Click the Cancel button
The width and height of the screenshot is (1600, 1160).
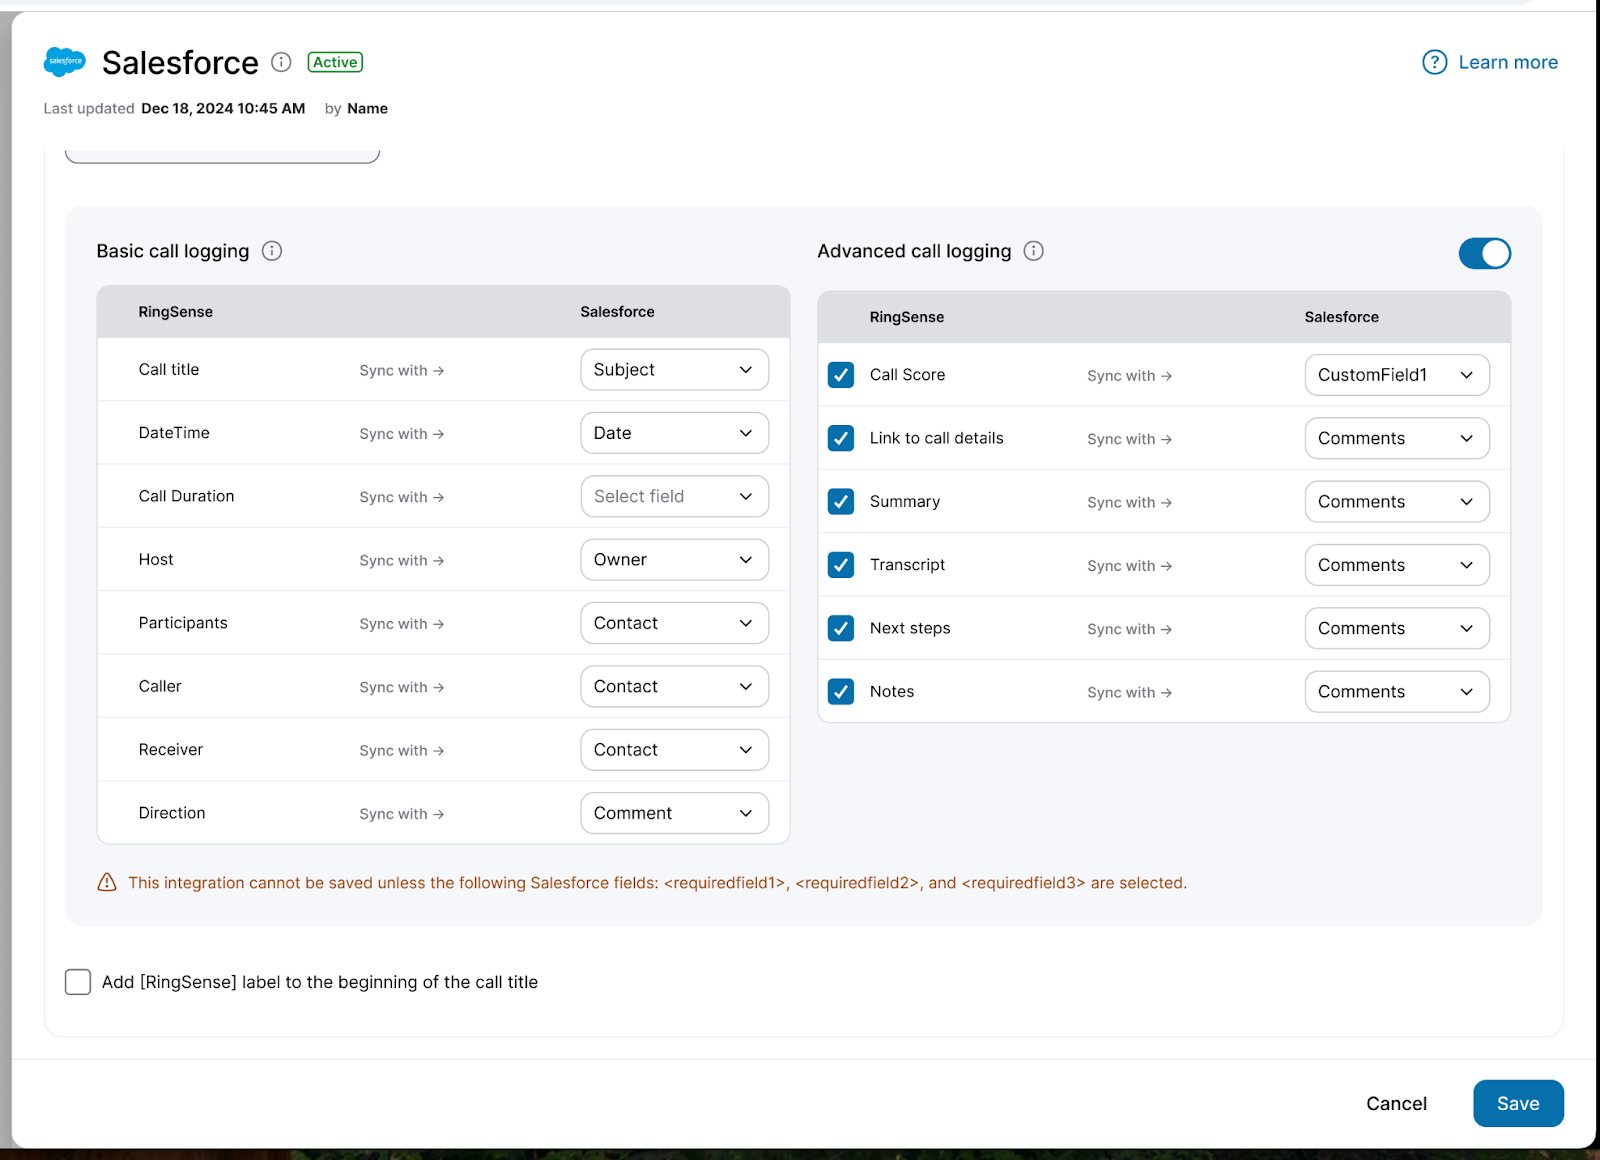click(x=1396, y=1103)
